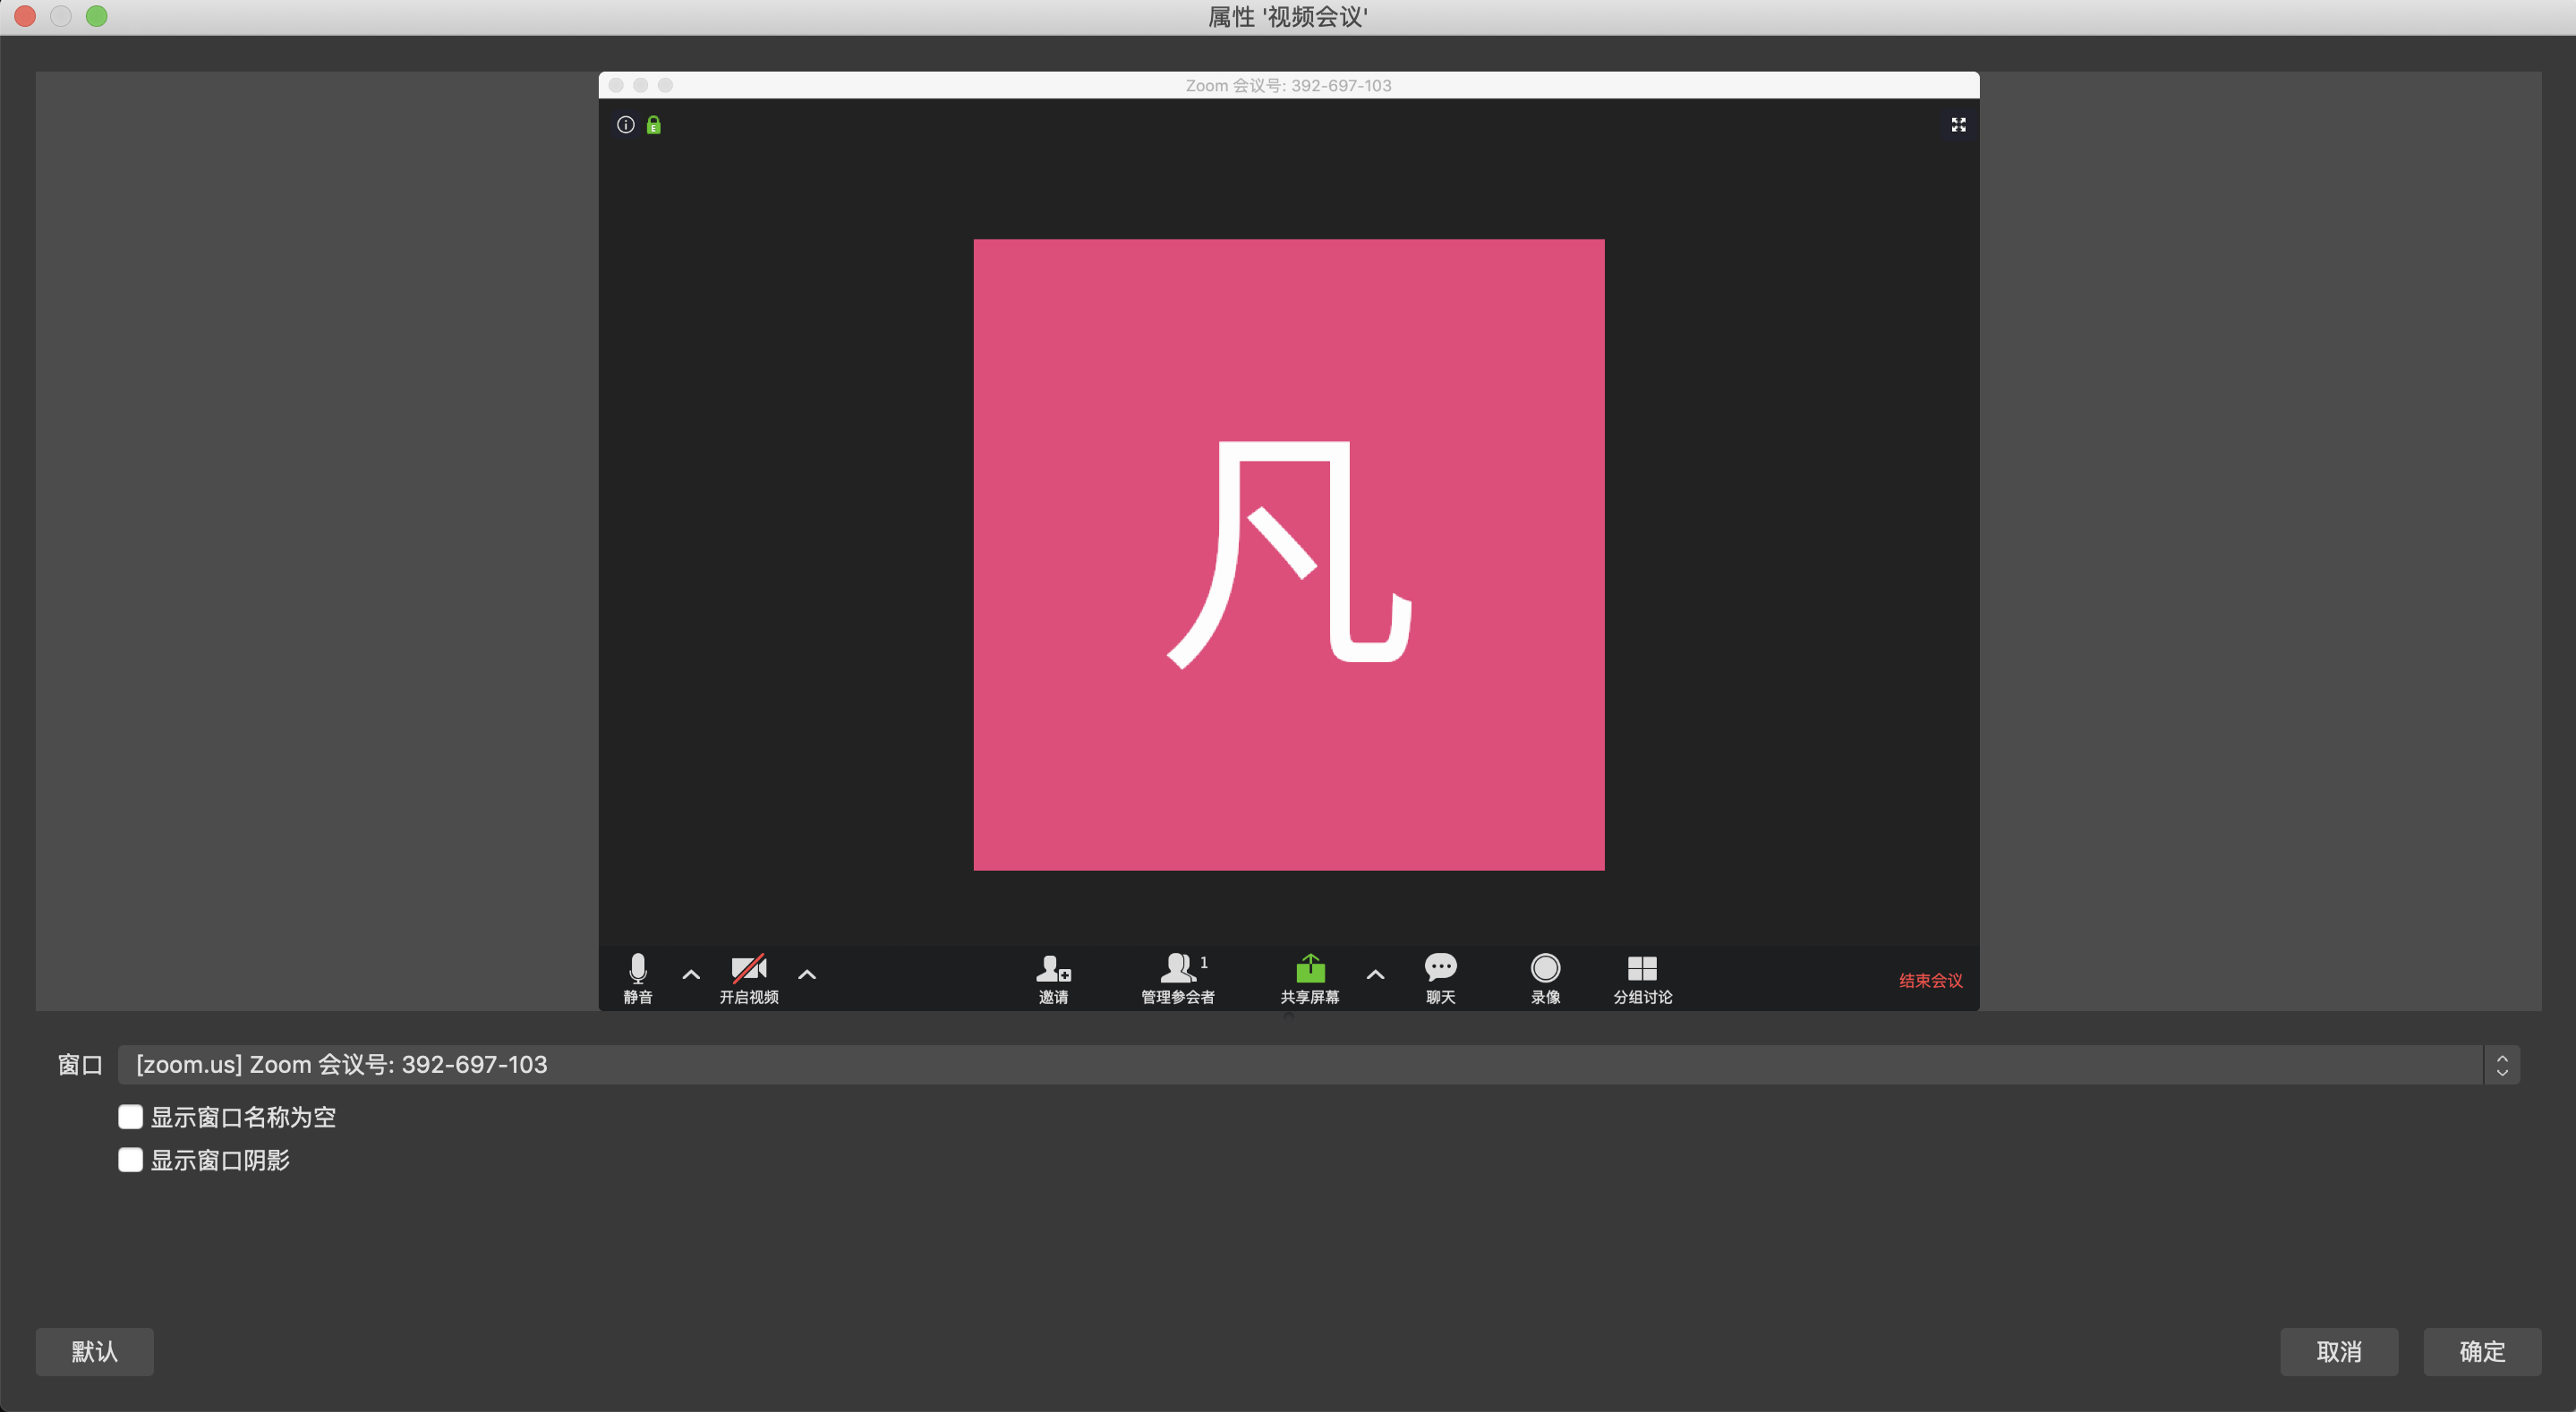Click the record circle icon

(x=1545, y=968)
